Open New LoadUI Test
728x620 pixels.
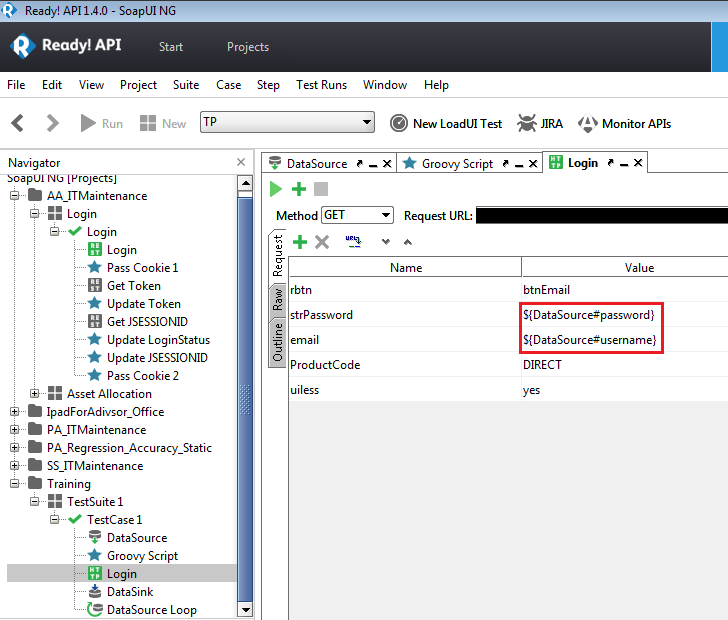click(x=446, y=124)
